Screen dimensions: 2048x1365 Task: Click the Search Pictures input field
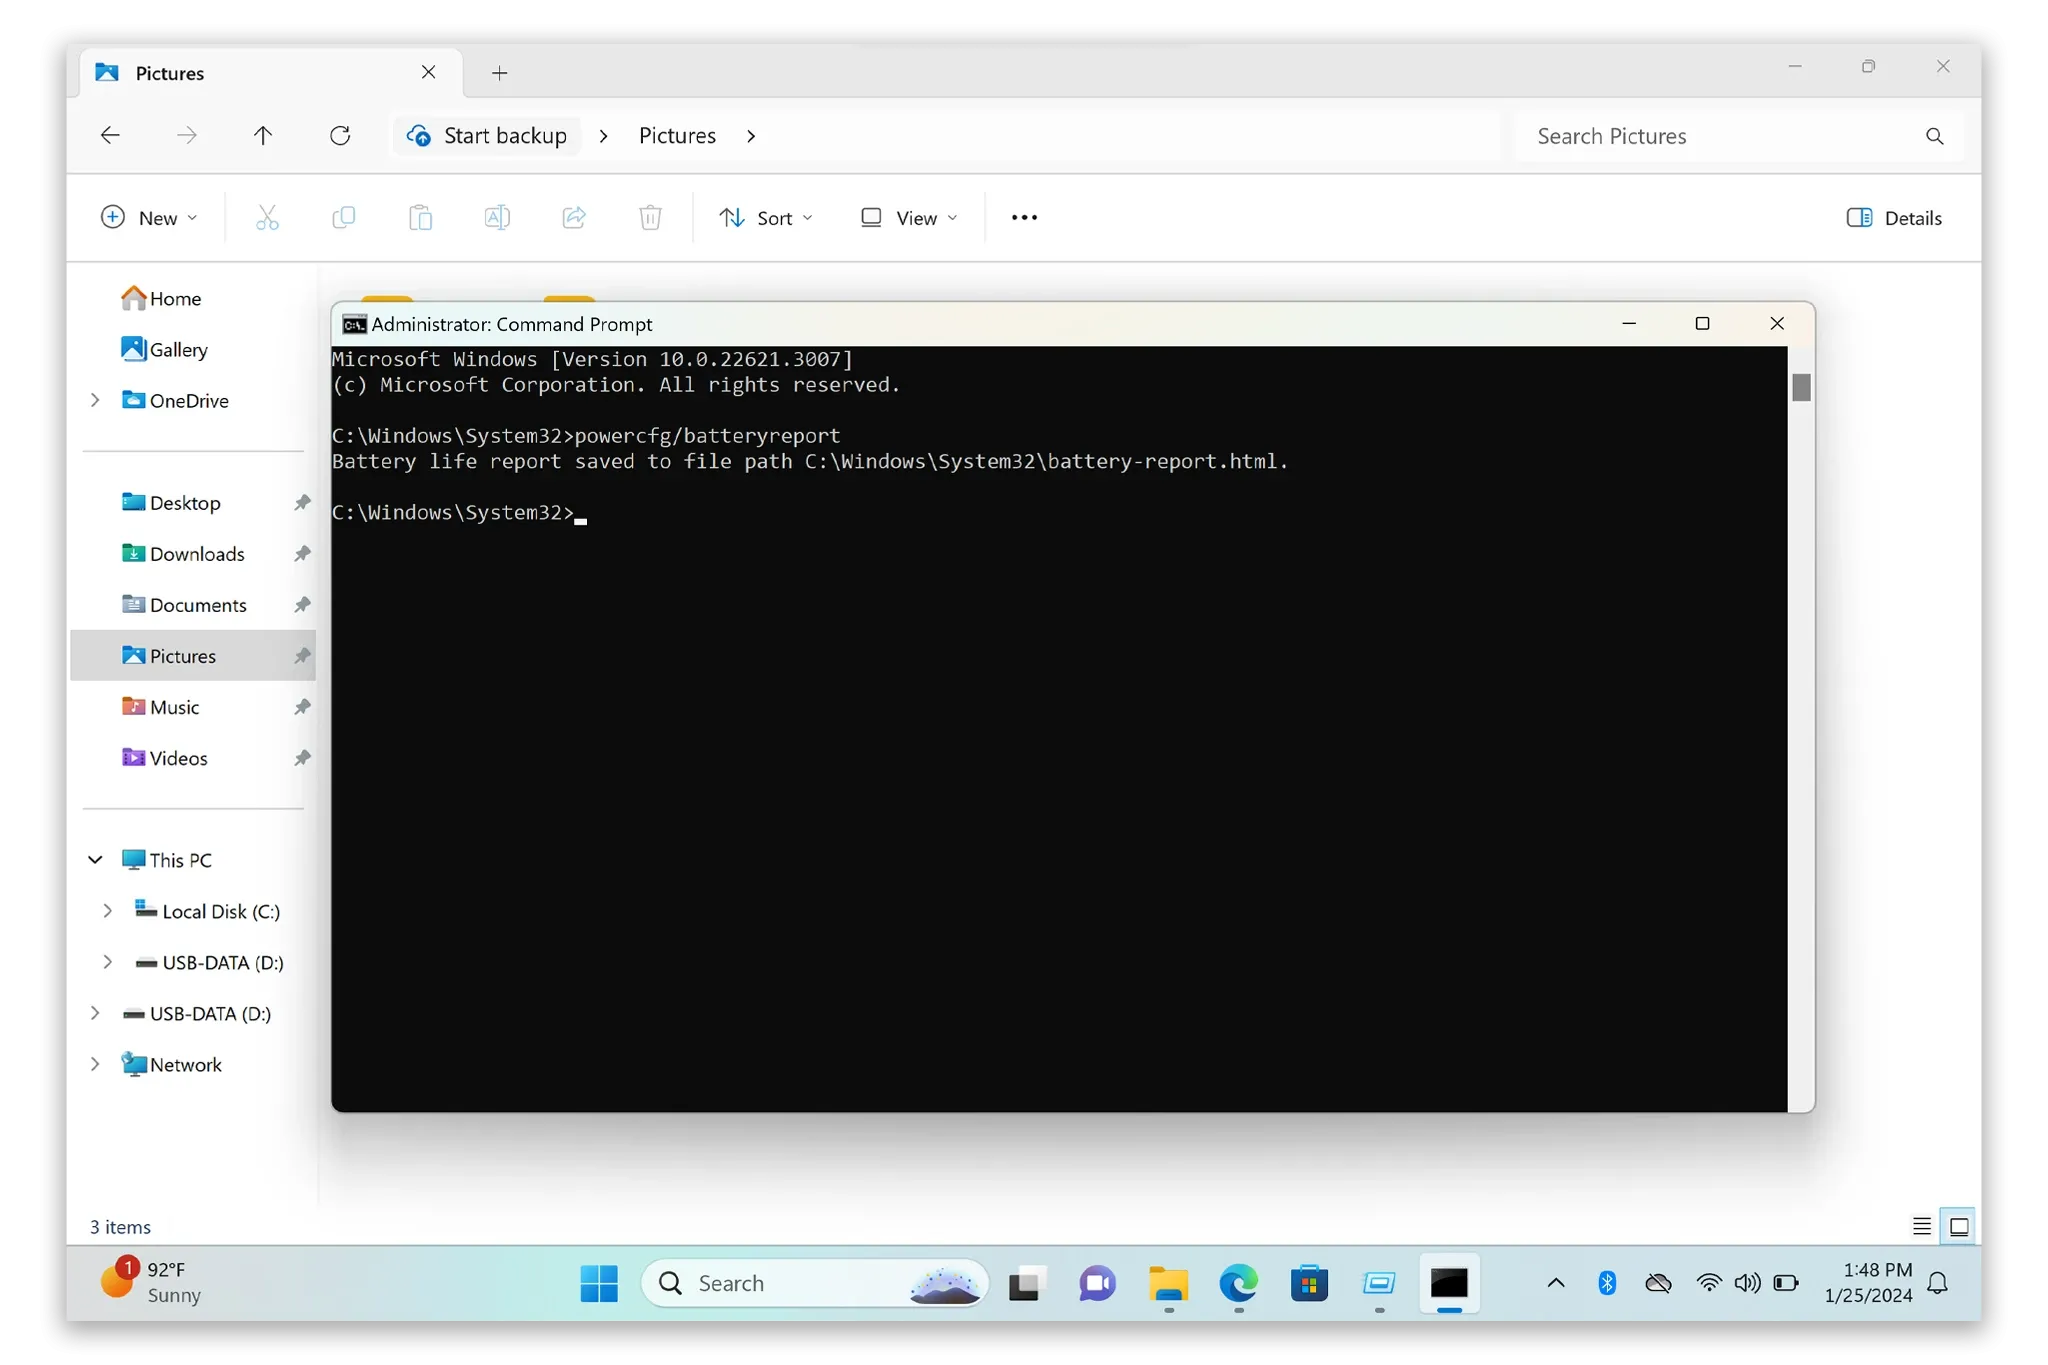point(1720,136)
